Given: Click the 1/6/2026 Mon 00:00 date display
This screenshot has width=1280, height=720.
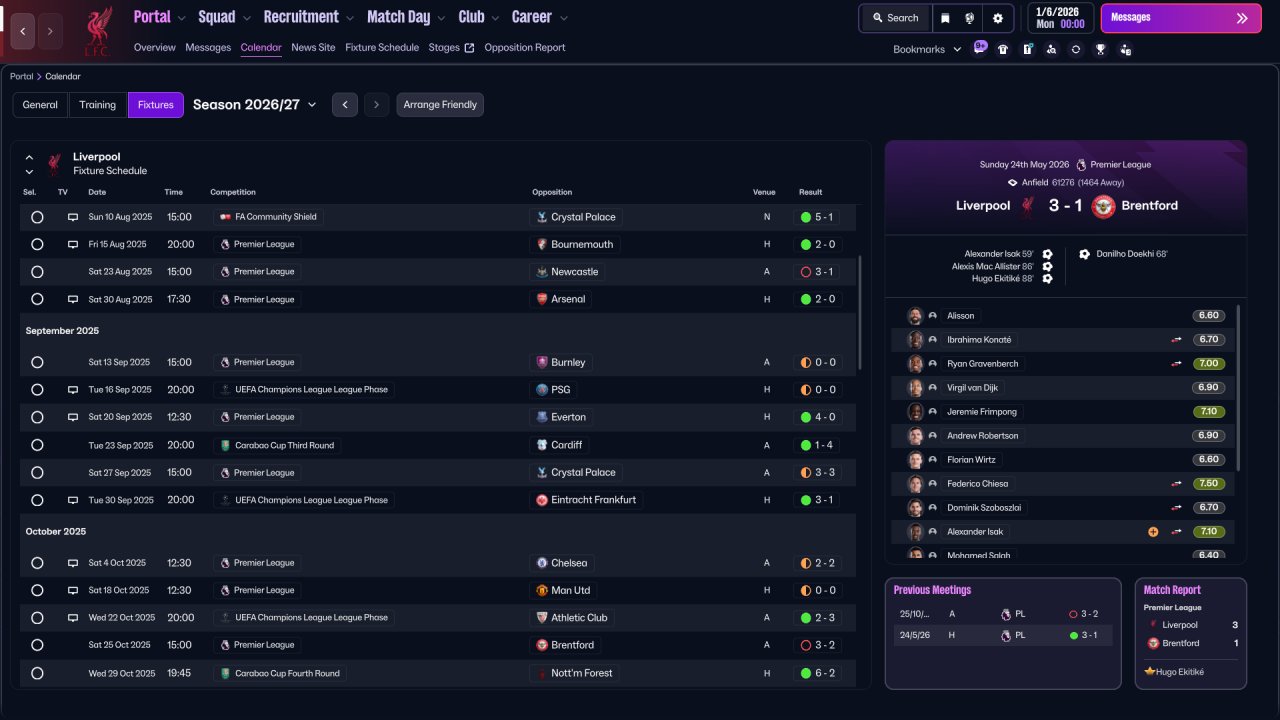Looking at the screenshot, I should pyautogui.click(x=1061, y=18).
